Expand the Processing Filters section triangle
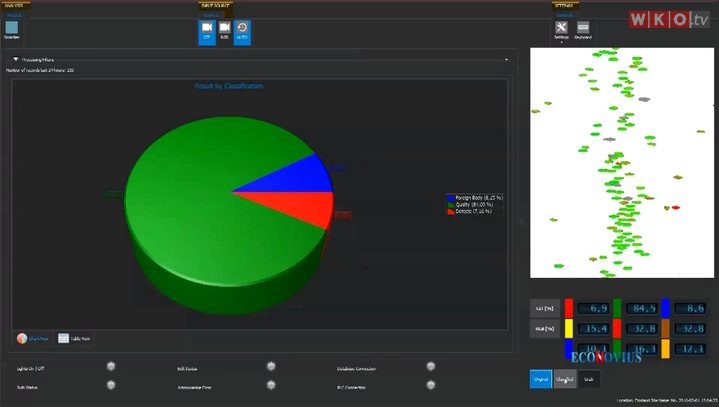The image size is (719, 407). 15,60
